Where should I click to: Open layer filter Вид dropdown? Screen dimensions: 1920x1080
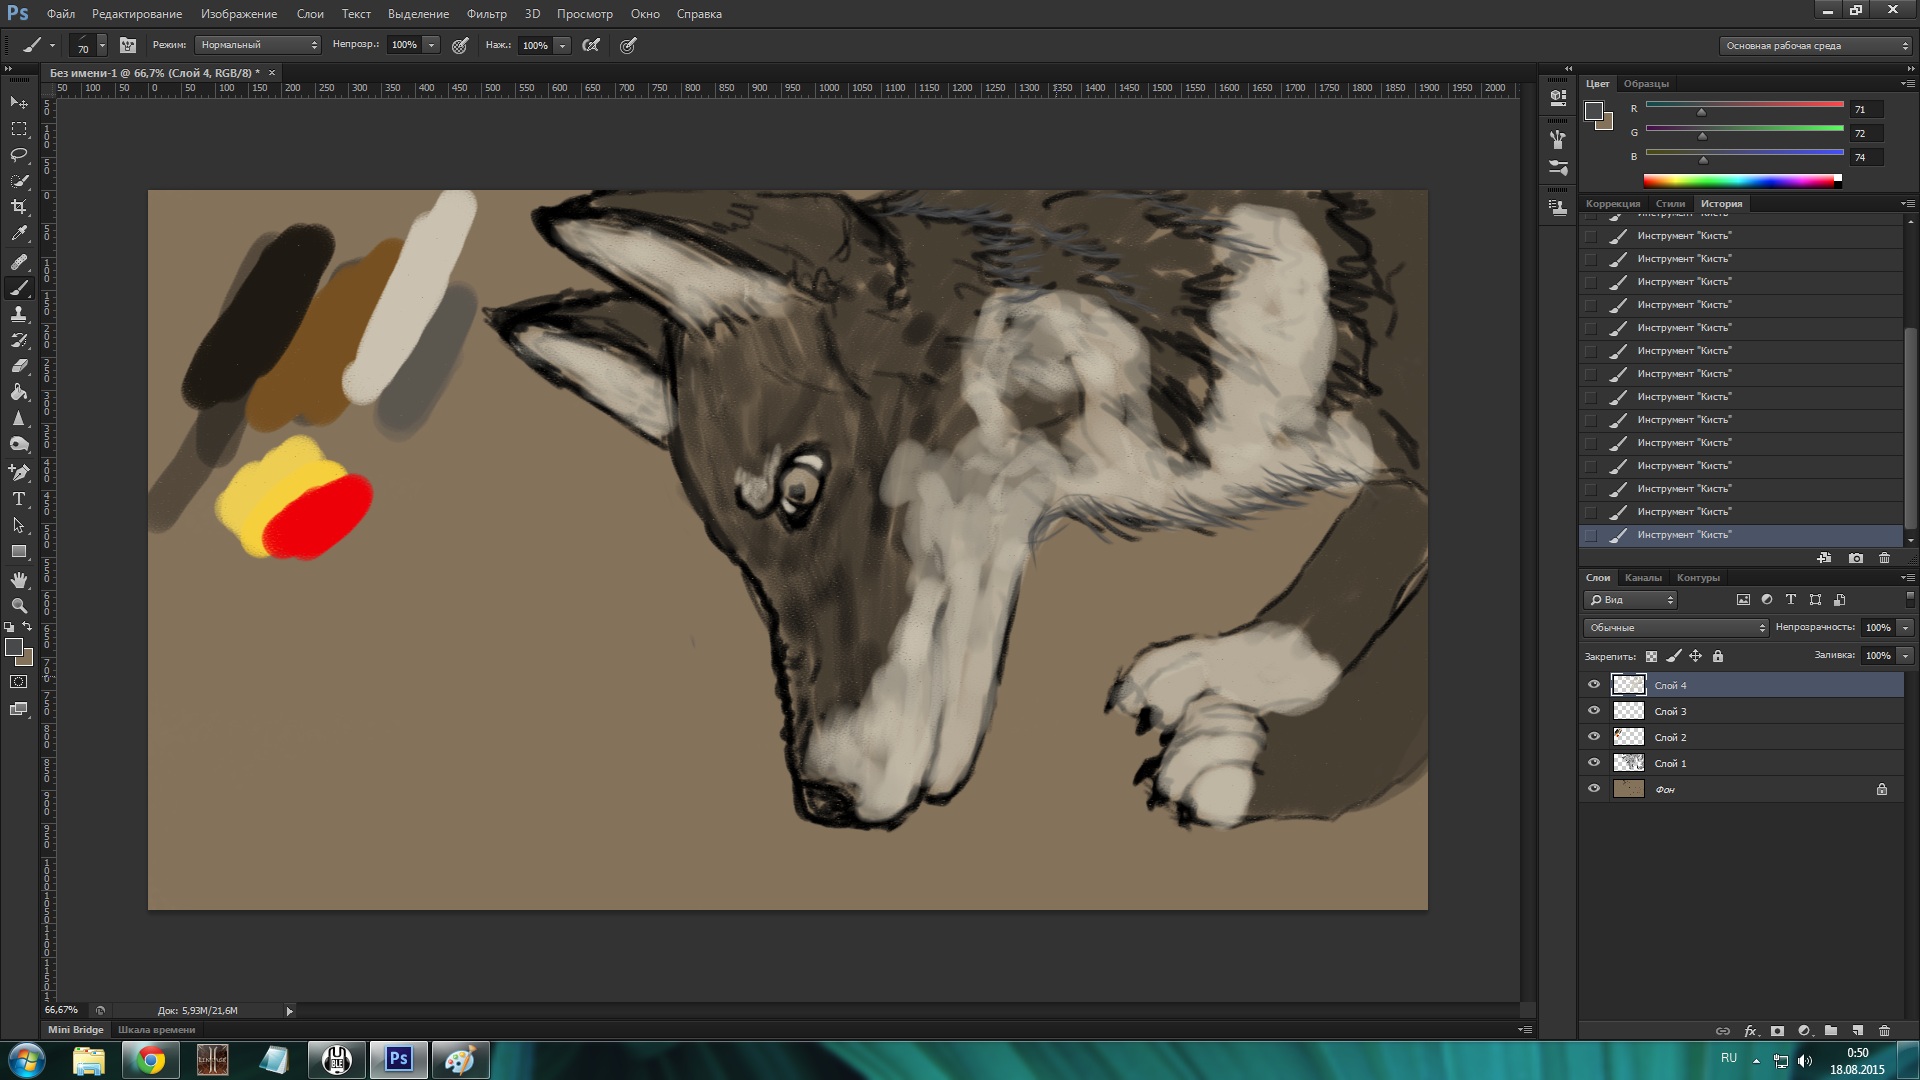1631,600
